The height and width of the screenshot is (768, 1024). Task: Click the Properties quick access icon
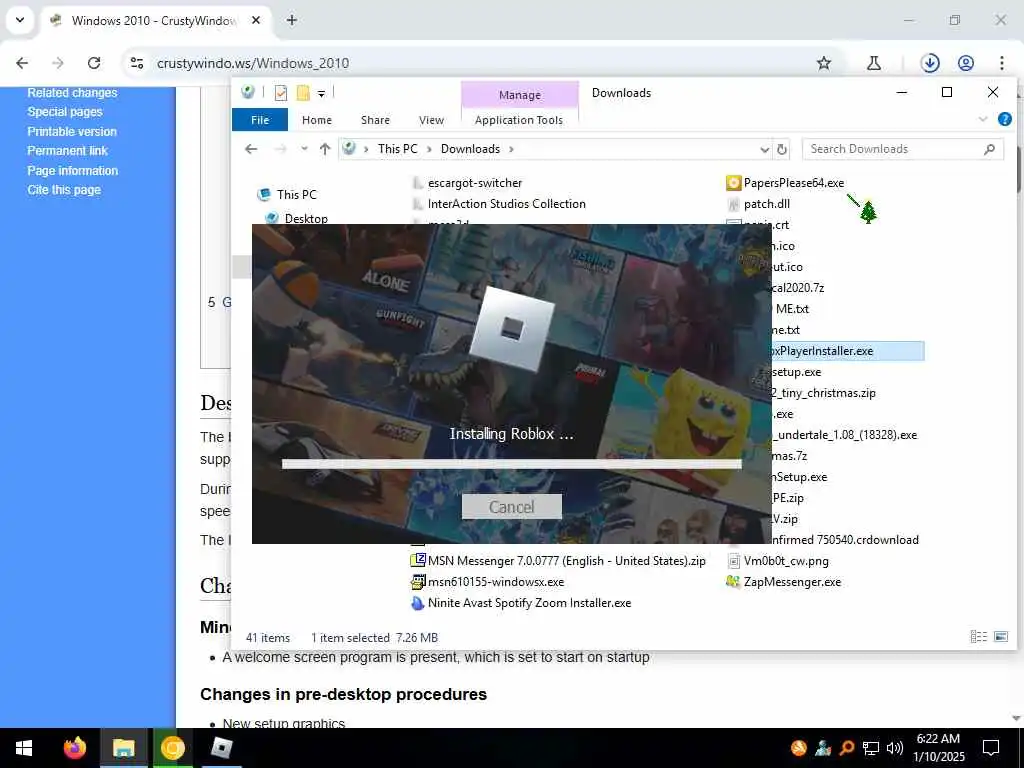point(281,93)
